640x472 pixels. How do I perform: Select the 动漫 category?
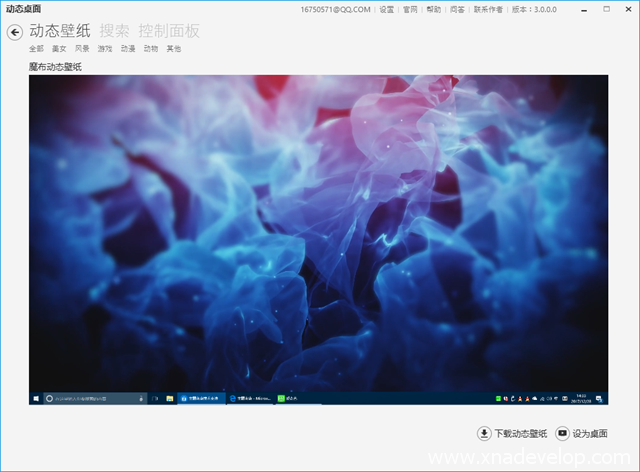(128, 48)
